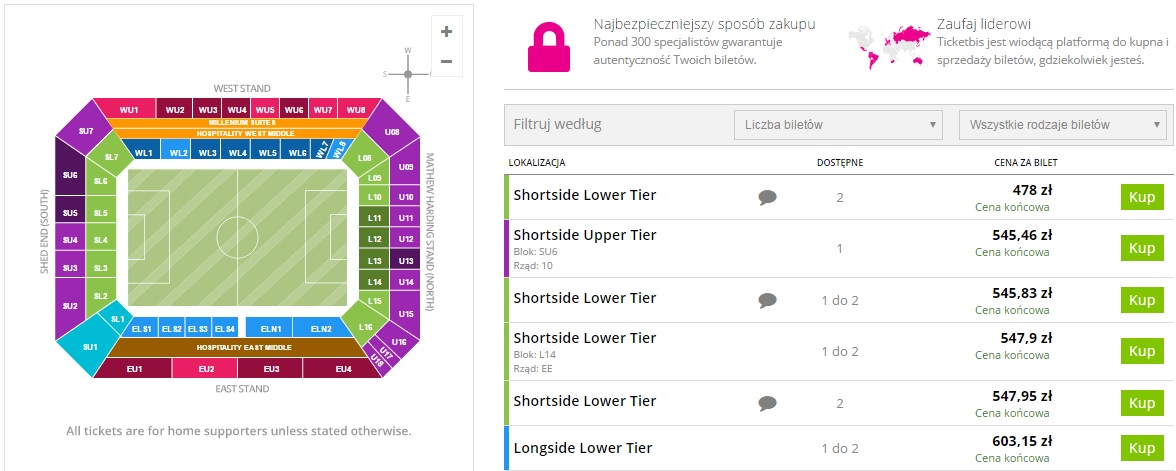Click the pink world map icon
1176x471 pixels.
[886, 45]
